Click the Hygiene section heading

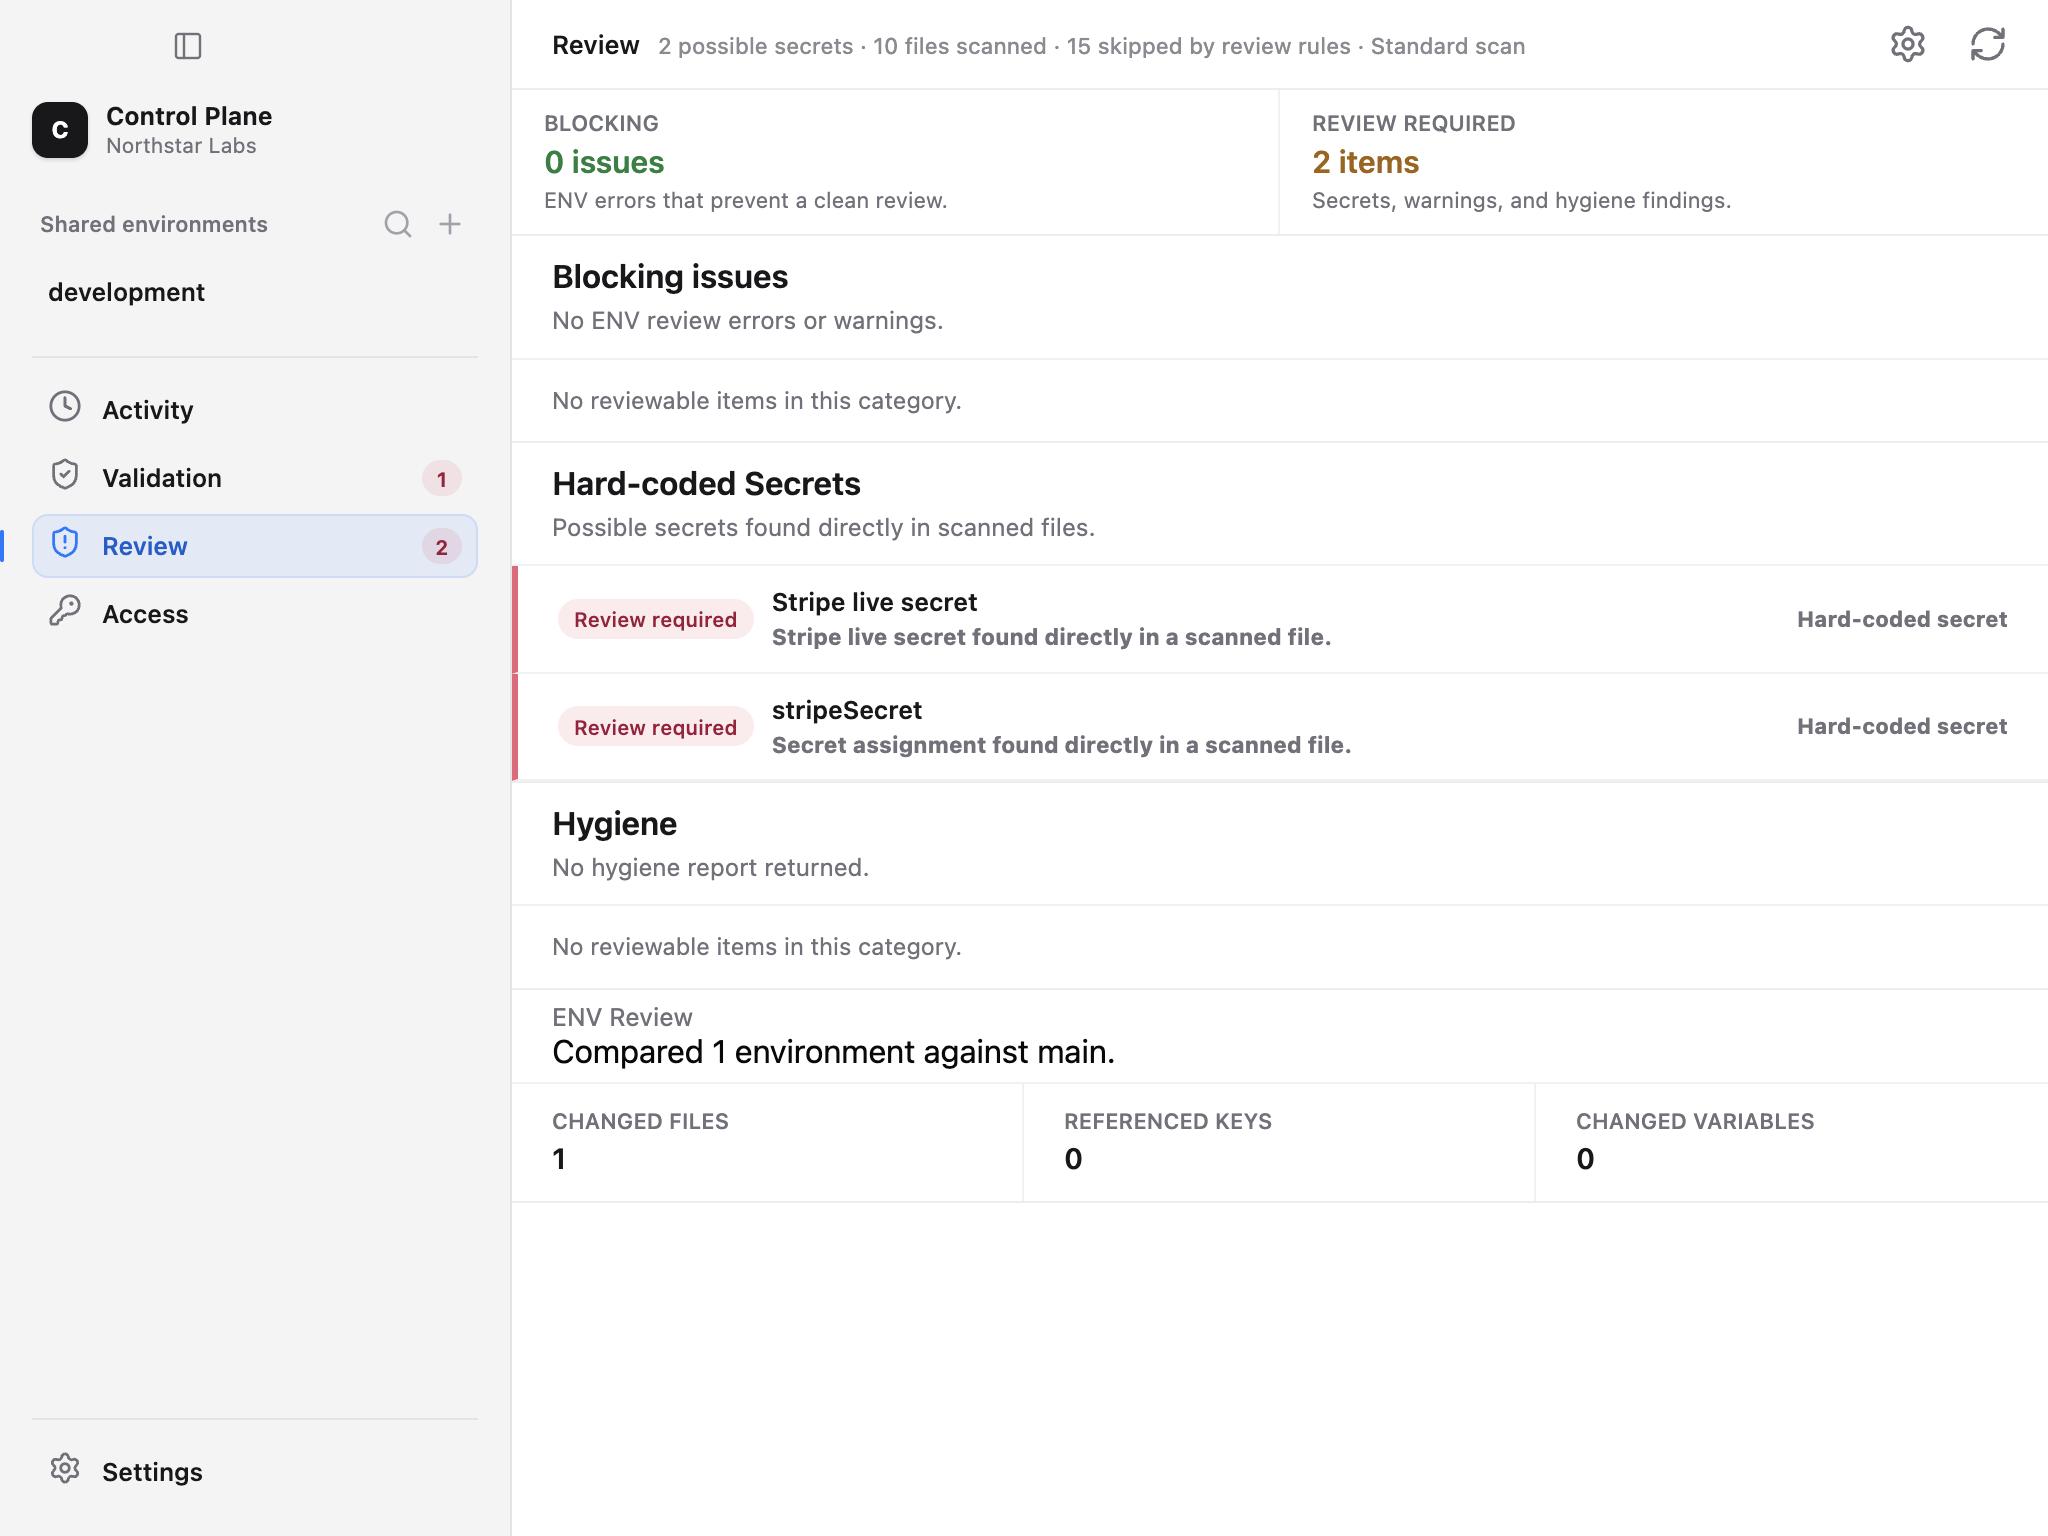[614, 824]
